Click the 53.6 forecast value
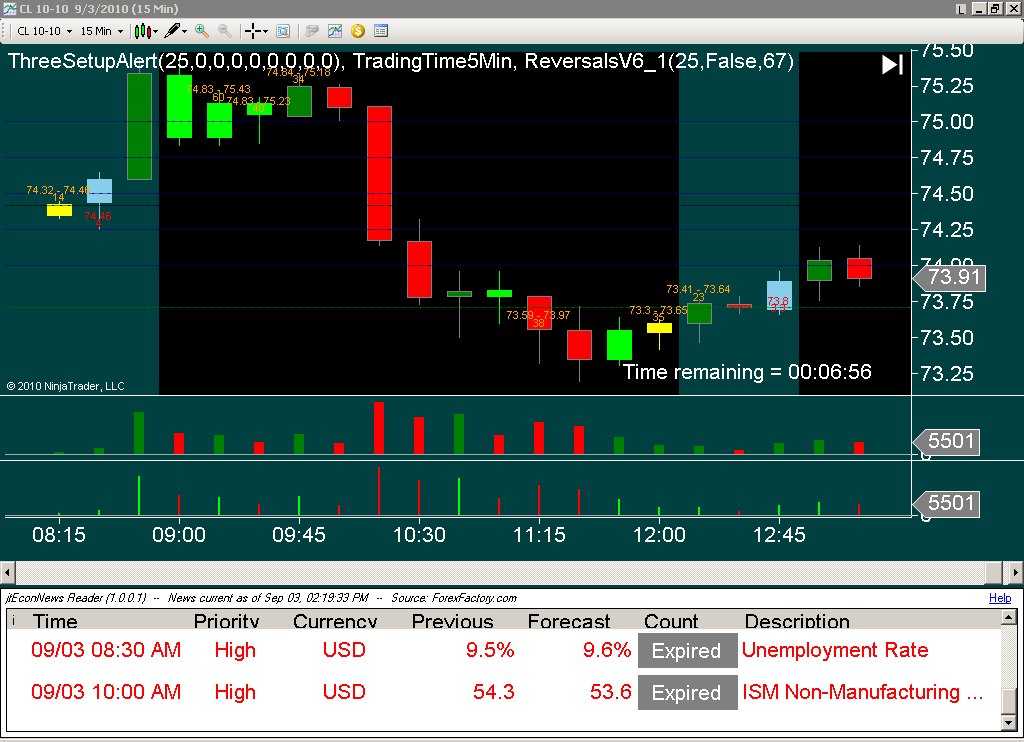This screenshot has width=1024, height=742. point(611,692)
